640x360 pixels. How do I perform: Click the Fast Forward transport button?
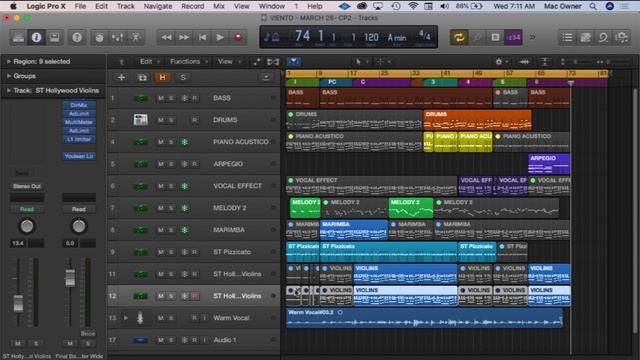[184, 38]
